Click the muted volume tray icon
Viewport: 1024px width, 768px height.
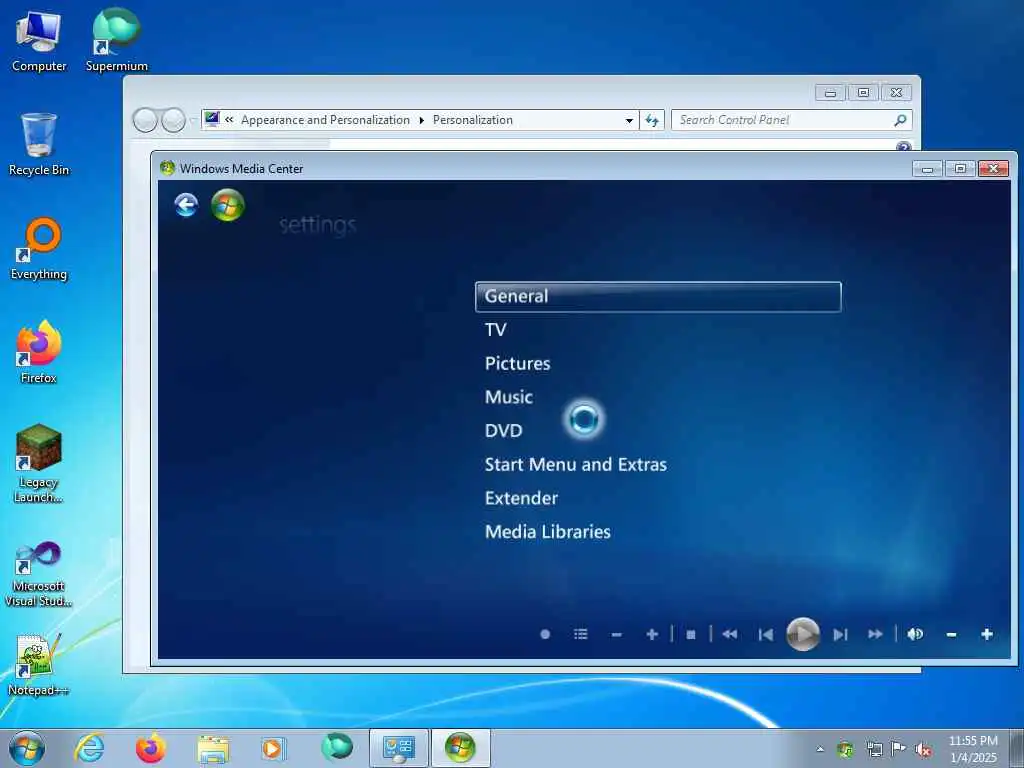[x=923, y=749]
